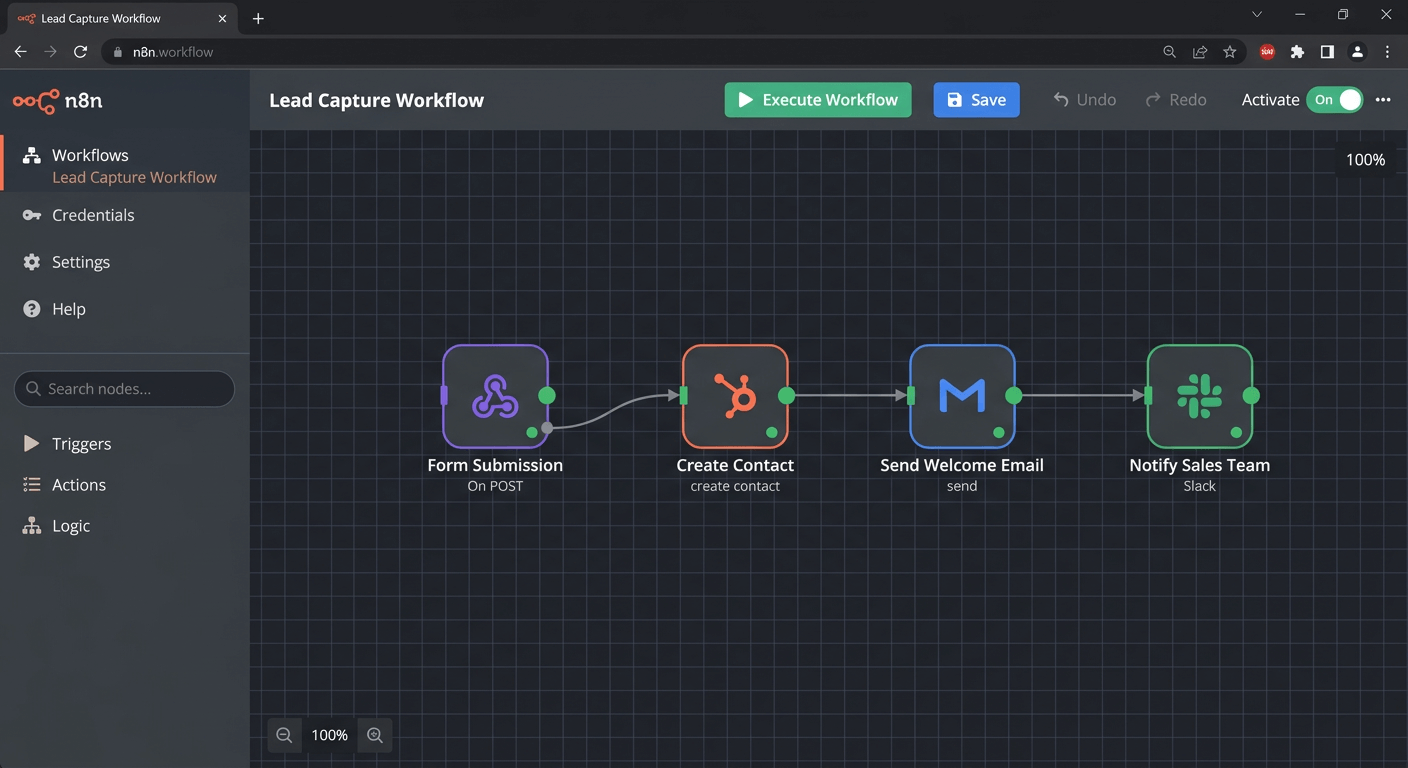This screenshot has width=1408, height=768.
Task: Select Lead Capture Workflow in the sidebar
Action: pos(134,177)
